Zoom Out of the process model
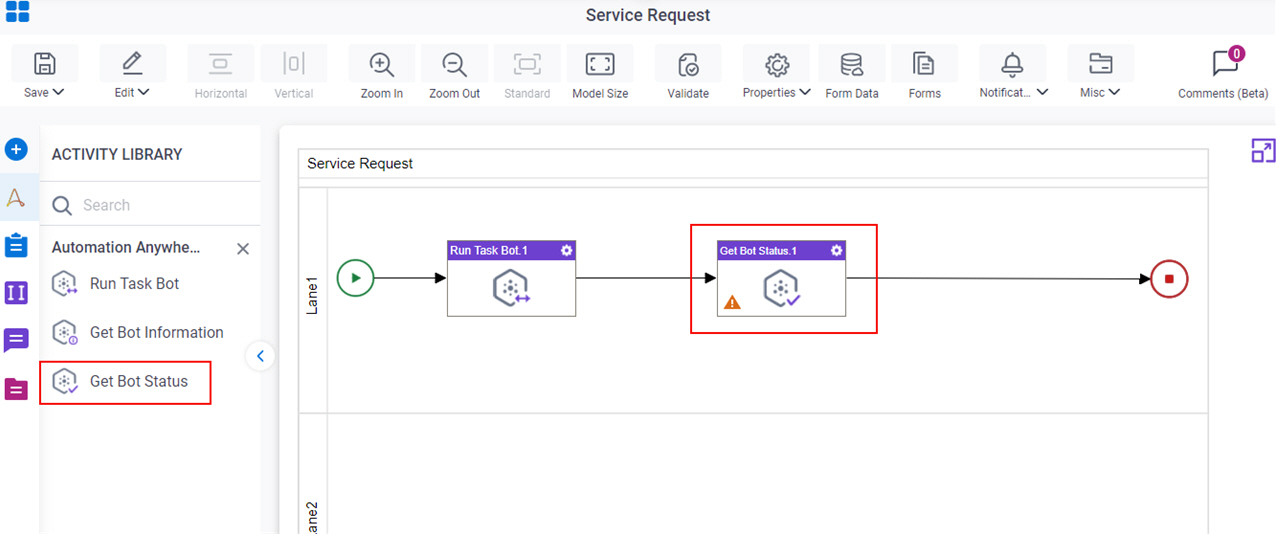The image size is (1276, 534). coord(455,64)
